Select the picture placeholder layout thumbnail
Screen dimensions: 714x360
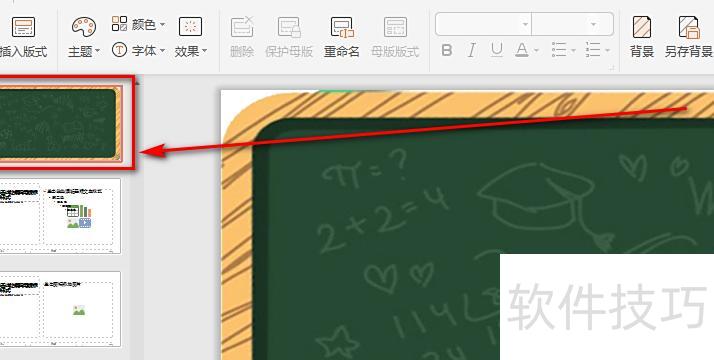pos(60,309)
